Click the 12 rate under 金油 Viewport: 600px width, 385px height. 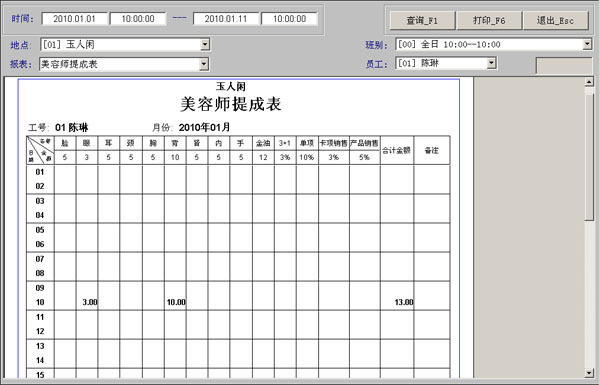tap(263, 157)
